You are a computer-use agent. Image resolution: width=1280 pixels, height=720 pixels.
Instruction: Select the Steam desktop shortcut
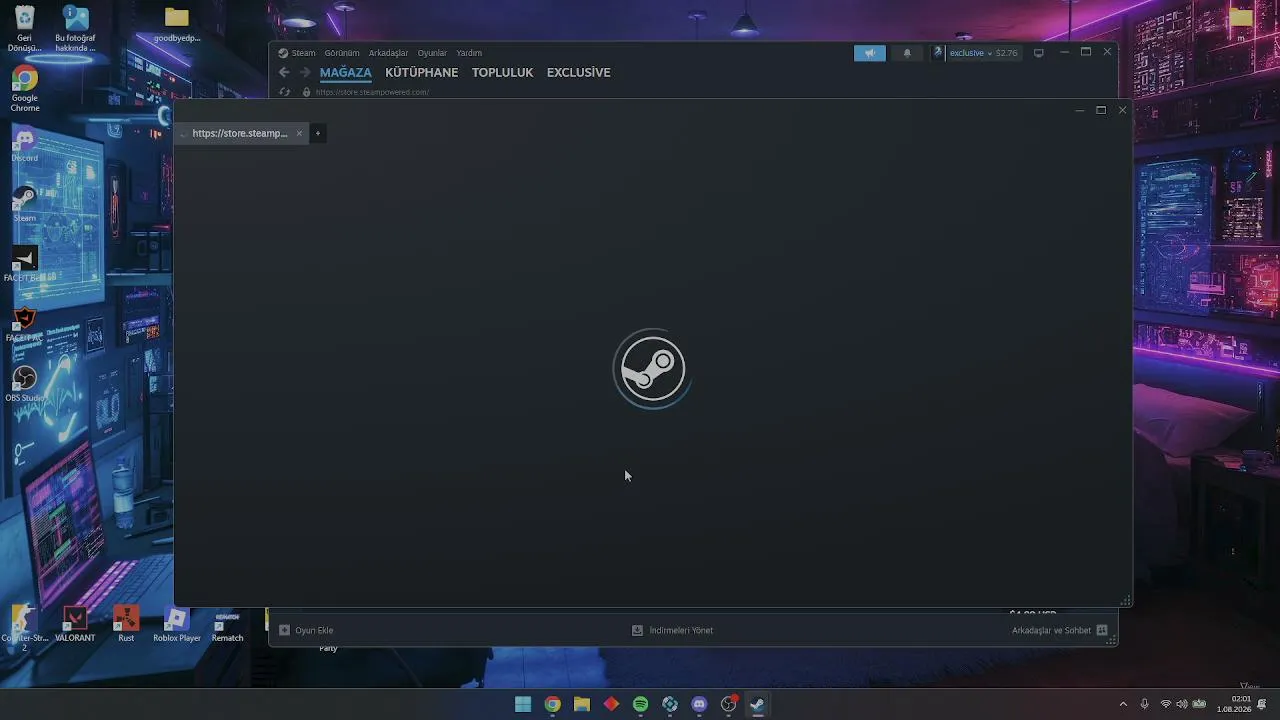(25, 205)
